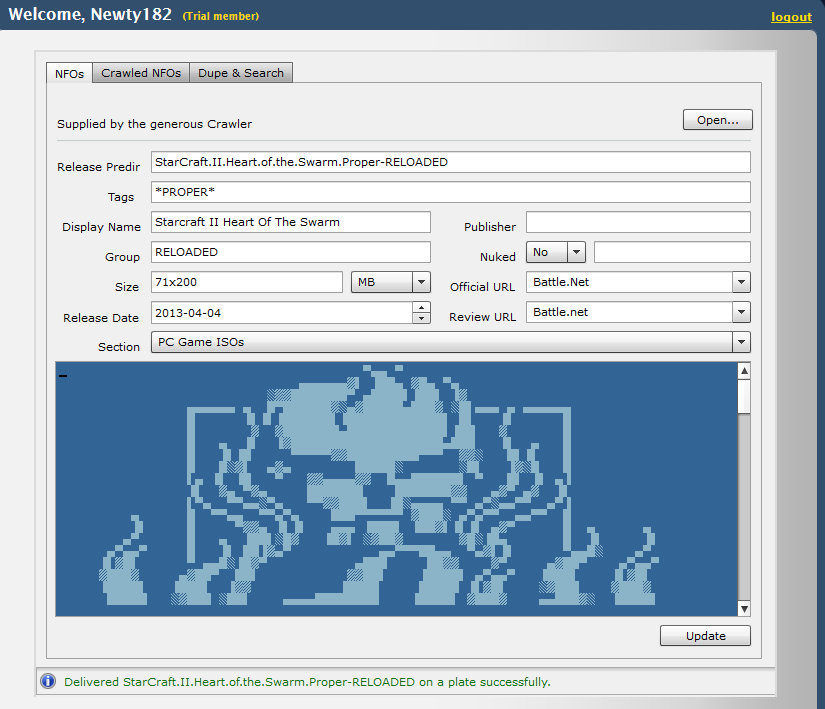Open the MB size unit dropdown
This screenshot has width=825, height=709.
[x=390, y=282]
